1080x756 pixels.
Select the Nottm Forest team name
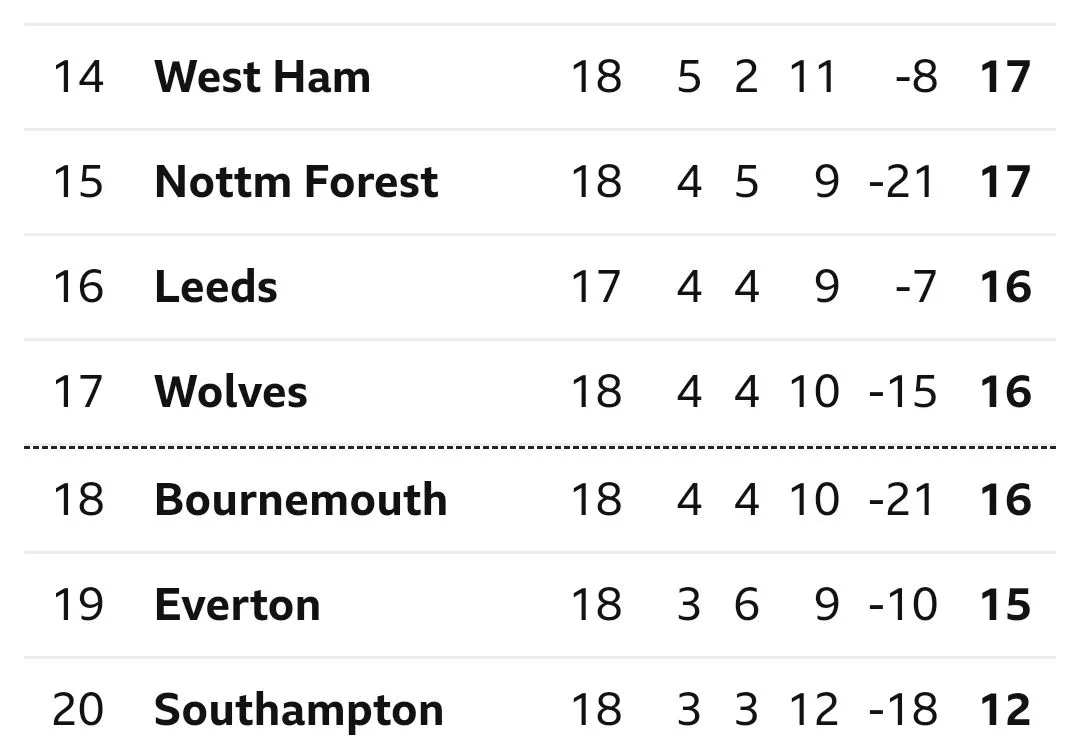pos(296,183)
